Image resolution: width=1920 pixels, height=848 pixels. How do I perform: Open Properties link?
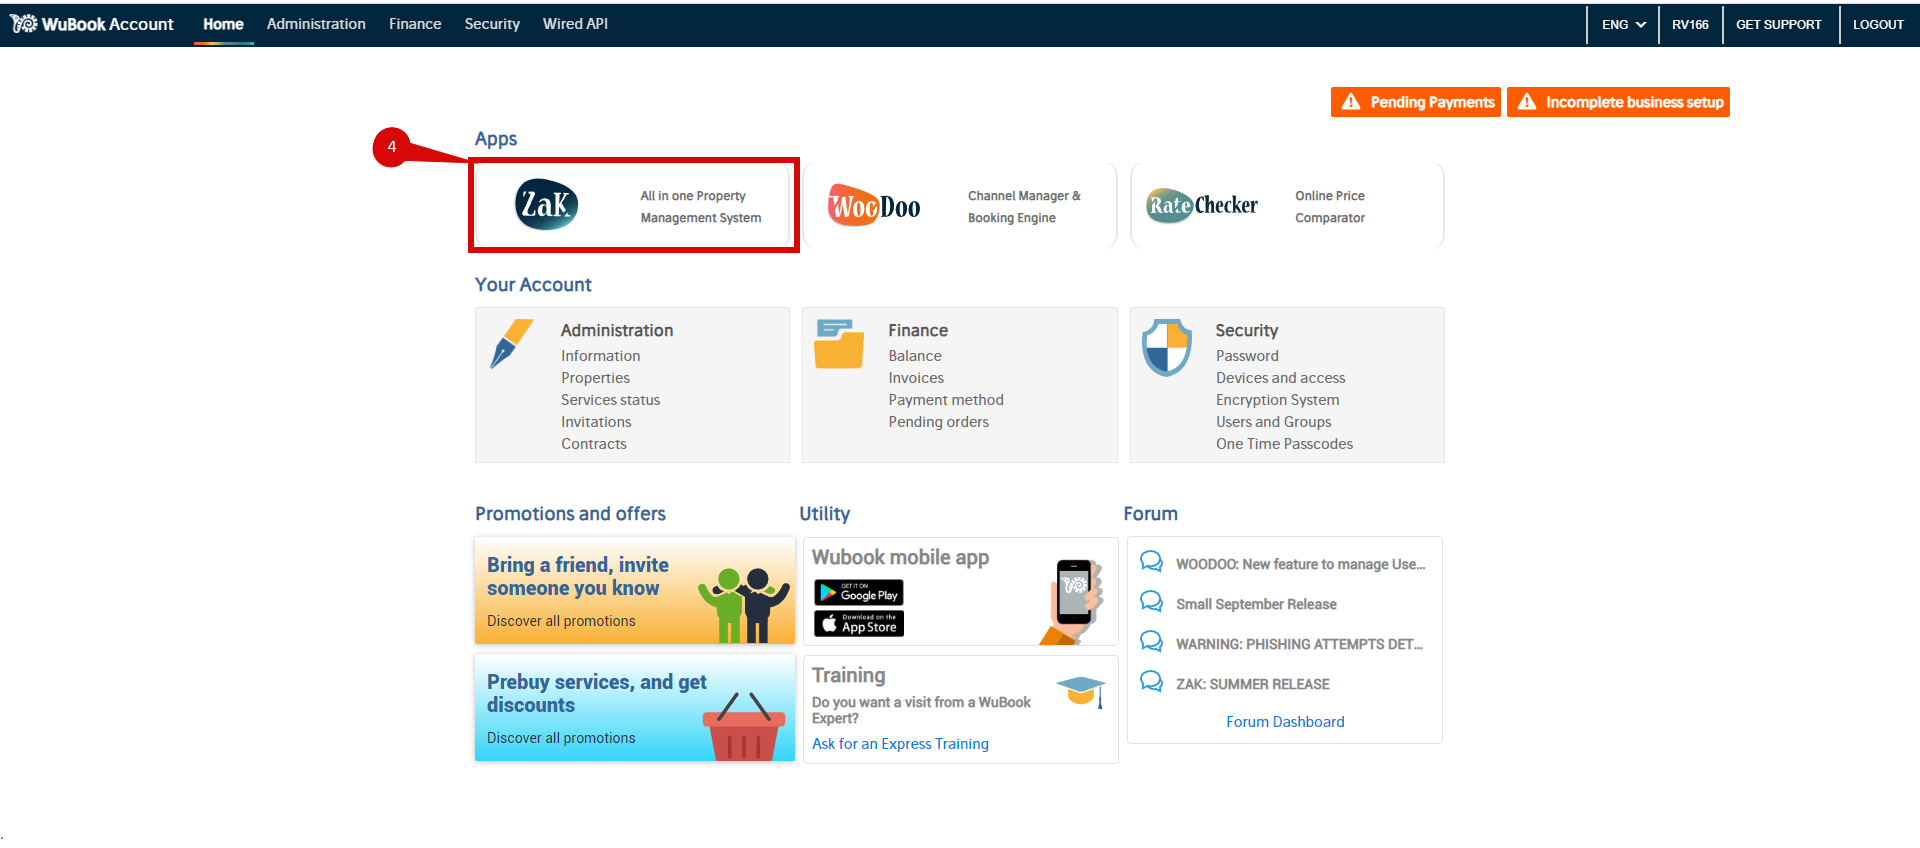[595, 378]
